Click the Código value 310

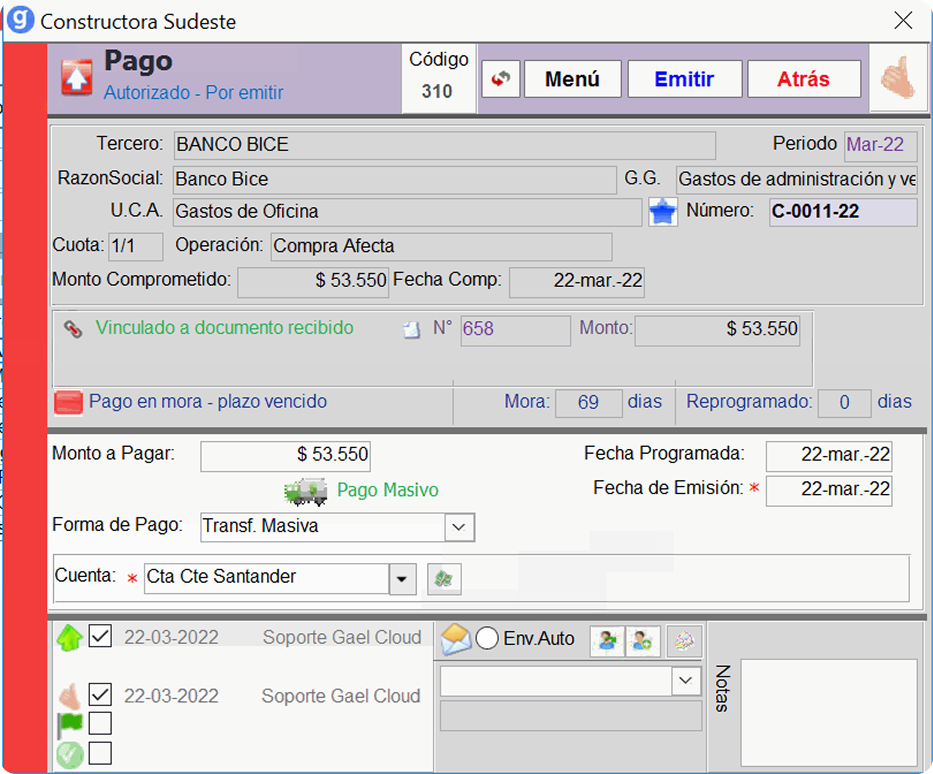[437, 92]
